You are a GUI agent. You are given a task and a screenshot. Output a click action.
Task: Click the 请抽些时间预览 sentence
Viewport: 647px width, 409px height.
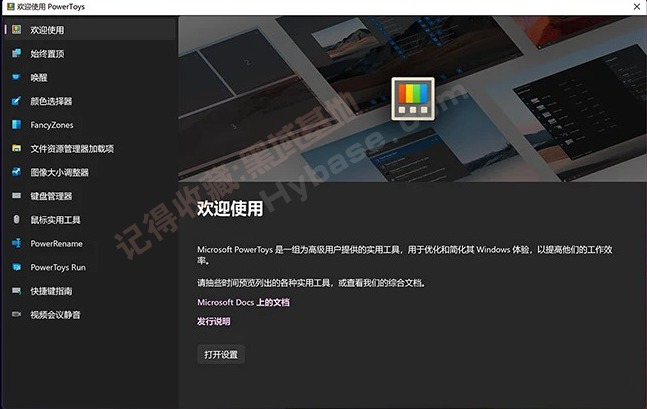[311, 283]
